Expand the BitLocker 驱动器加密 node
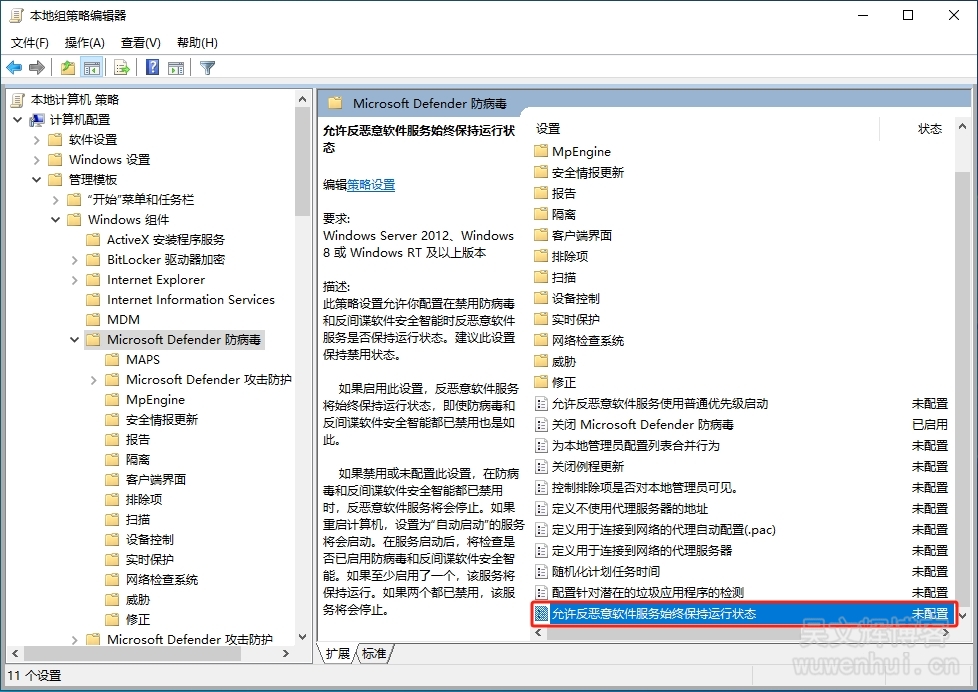 click(x=75, y=260)
